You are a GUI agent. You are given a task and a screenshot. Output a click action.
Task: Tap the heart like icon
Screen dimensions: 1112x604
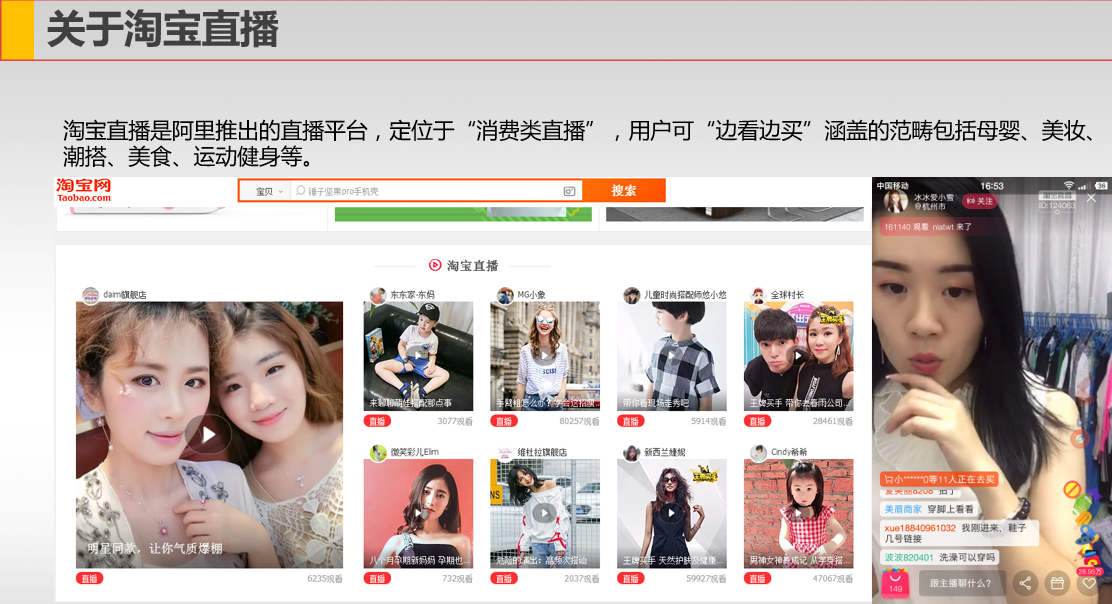point(1089,583)
